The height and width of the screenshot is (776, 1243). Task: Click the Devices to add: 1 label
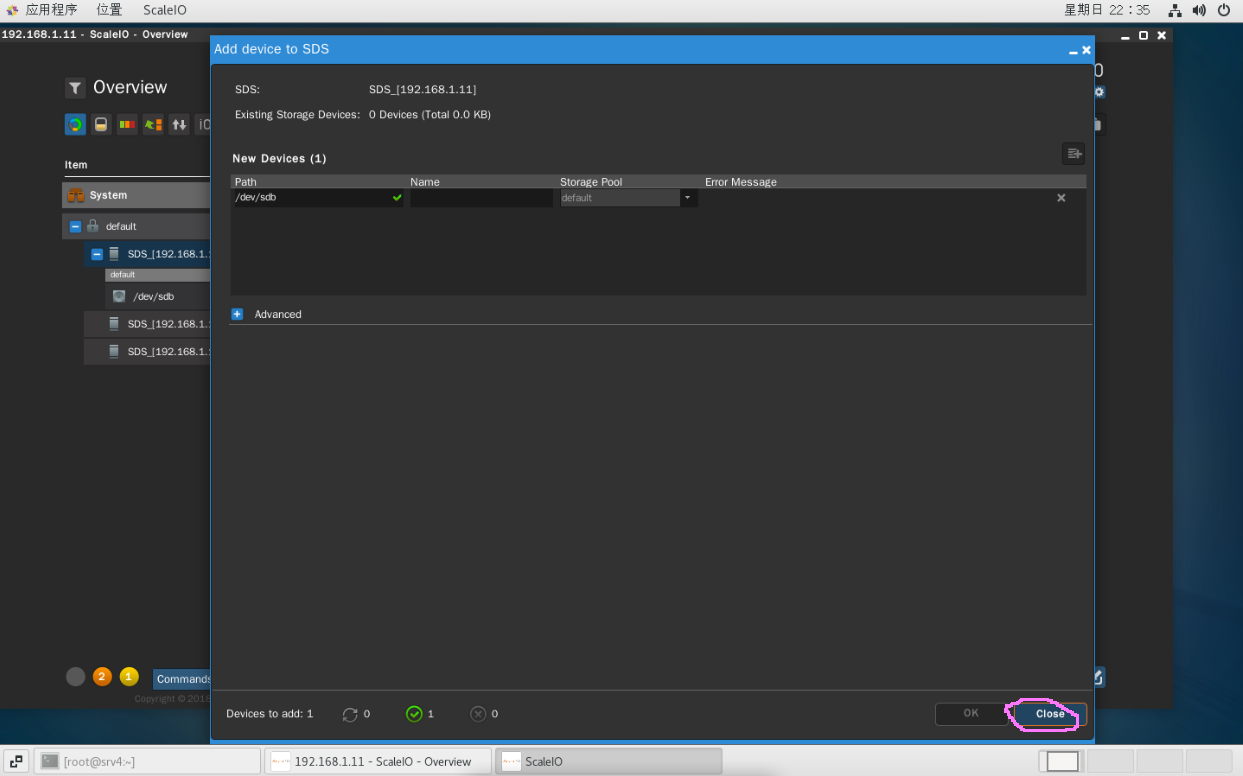pos(270,714)
